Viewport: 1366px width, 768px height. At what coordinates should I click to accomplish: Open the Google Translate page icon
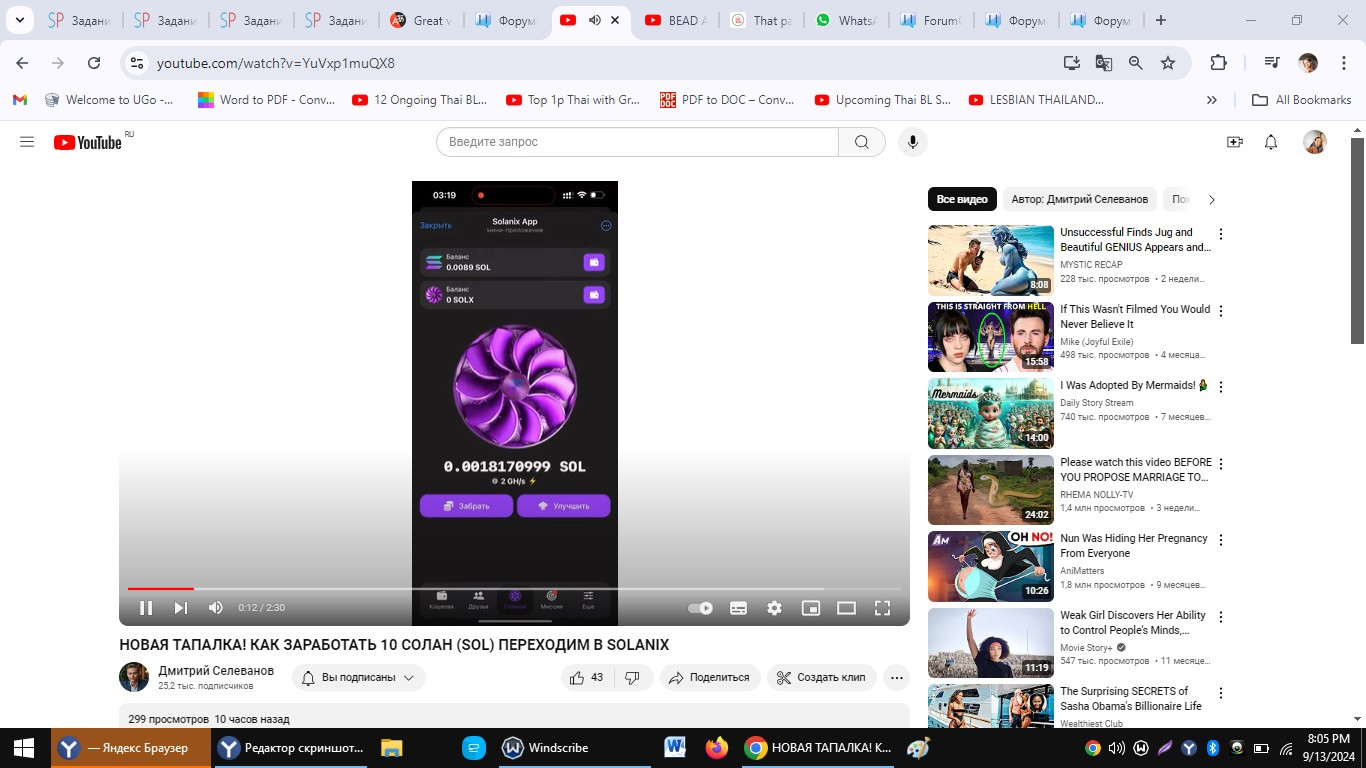coord(1104,63)
